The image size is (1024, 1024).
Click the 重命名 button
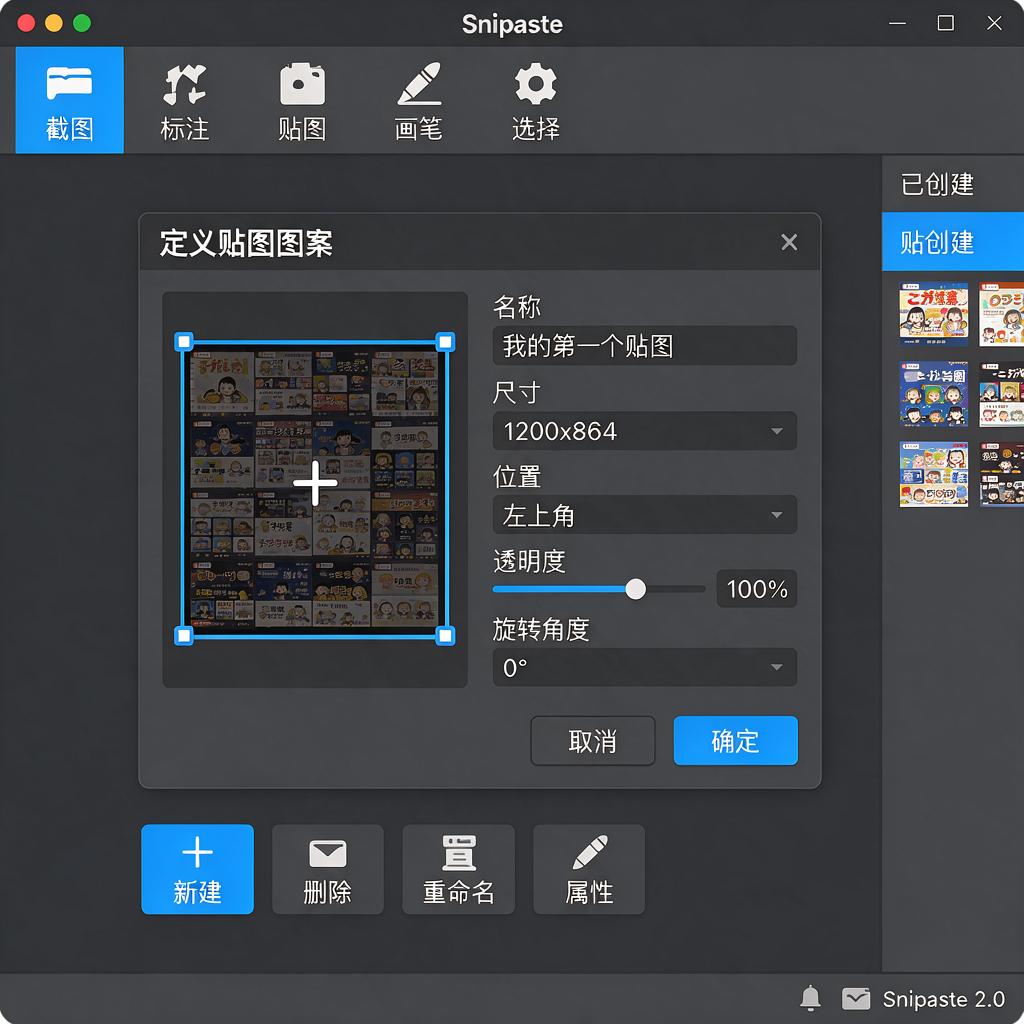click(458, 869)
